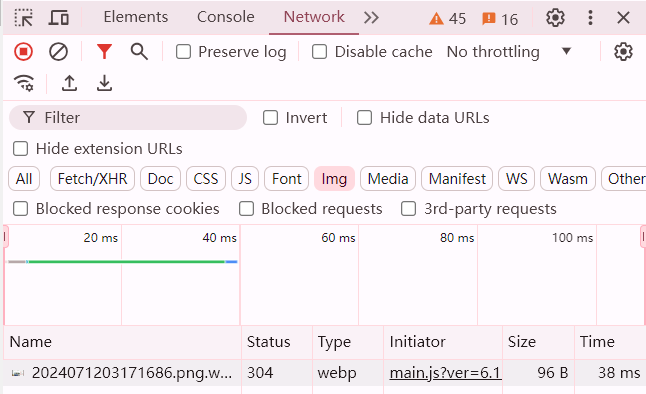The image size is (646, 394).
Task: Import HAR file upload icon
Action: pyautogui.click(x=69, y=83)
